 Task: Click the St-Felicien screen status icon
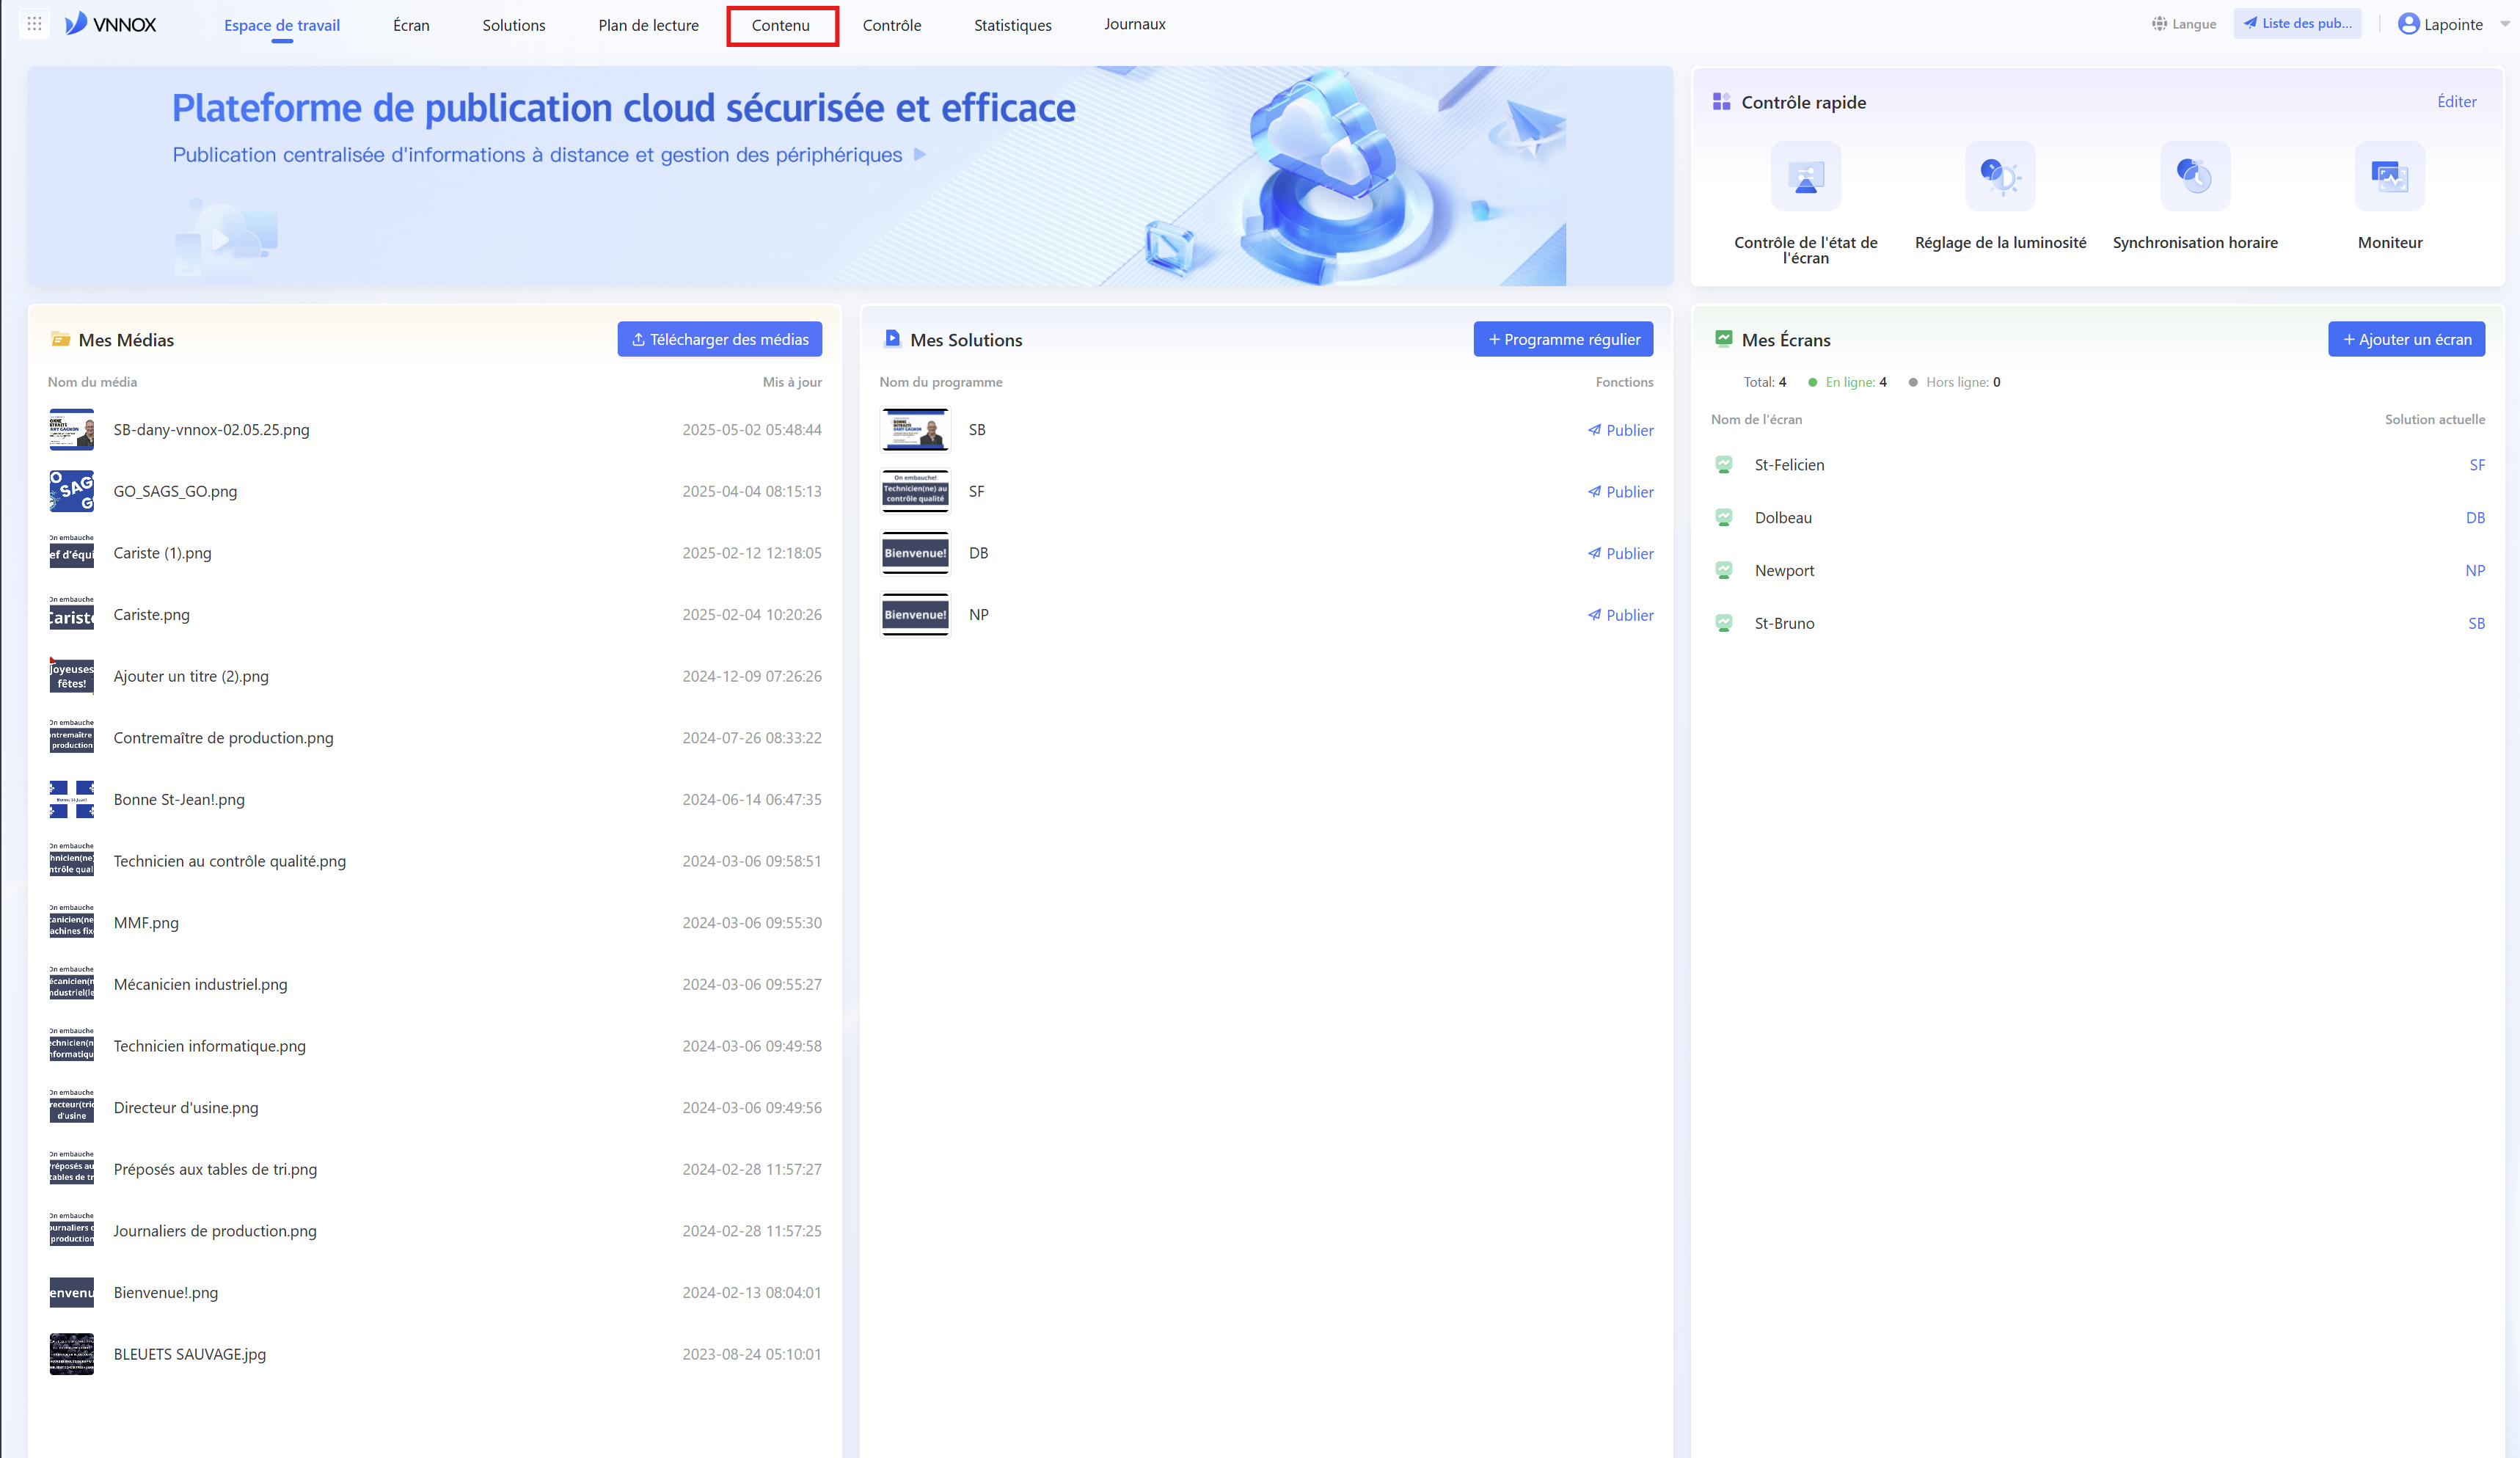click(x=1724, y=465)
